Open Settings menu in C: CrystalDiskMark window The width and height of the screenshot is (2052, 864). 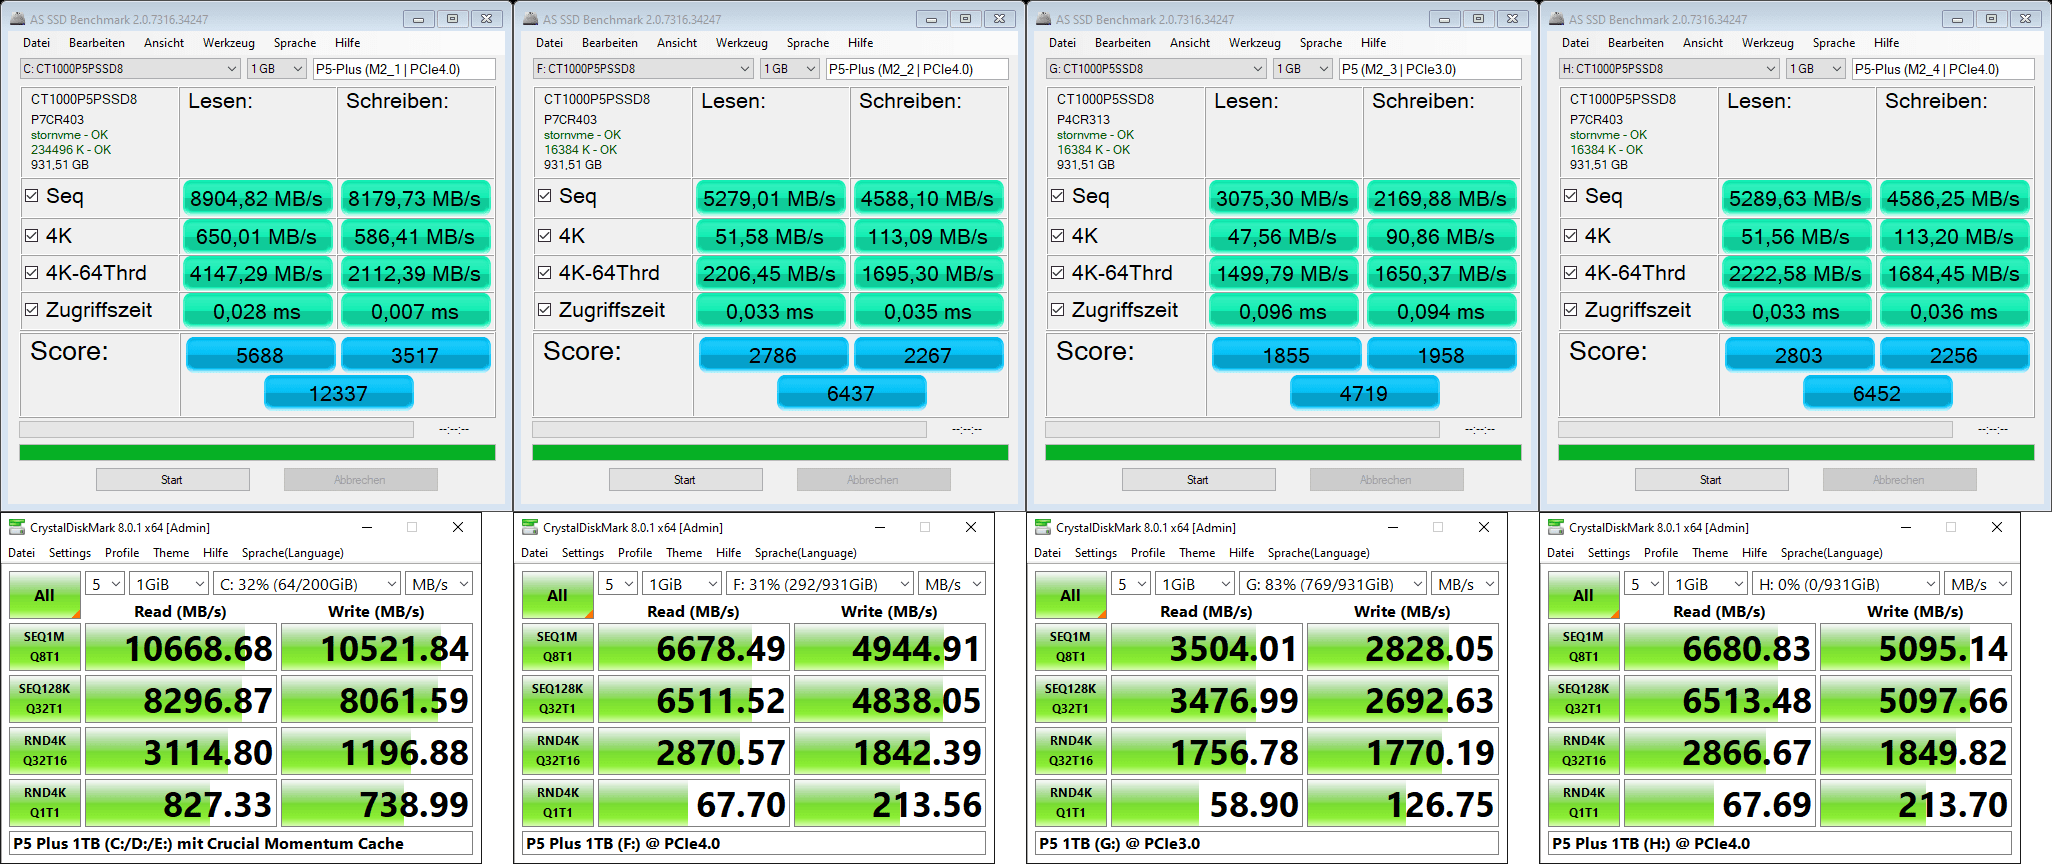point(70,553)
